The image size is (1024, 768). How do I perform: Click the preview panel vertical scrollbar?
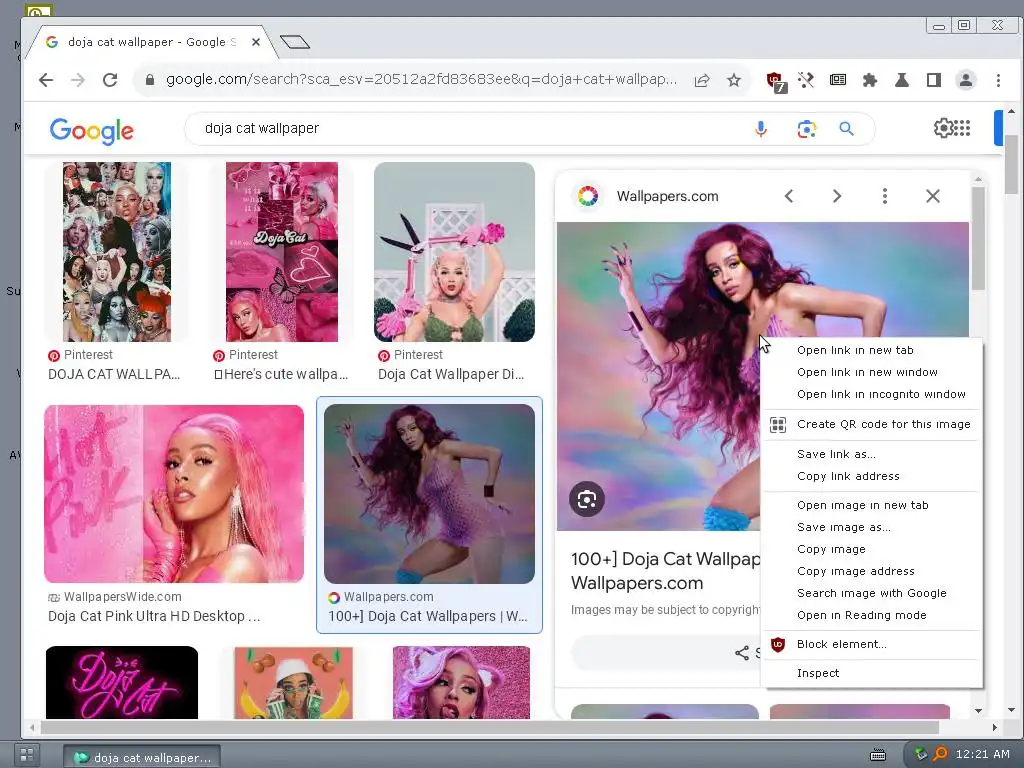click(978, 238)
